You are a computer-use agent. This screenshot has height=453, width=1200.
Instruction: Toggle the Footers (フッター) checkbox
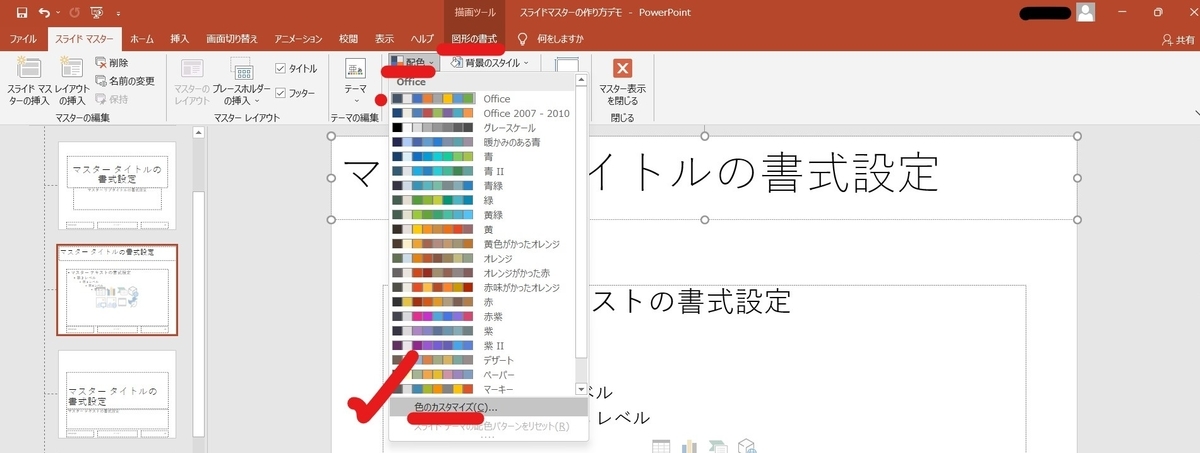tap(296, 93)
